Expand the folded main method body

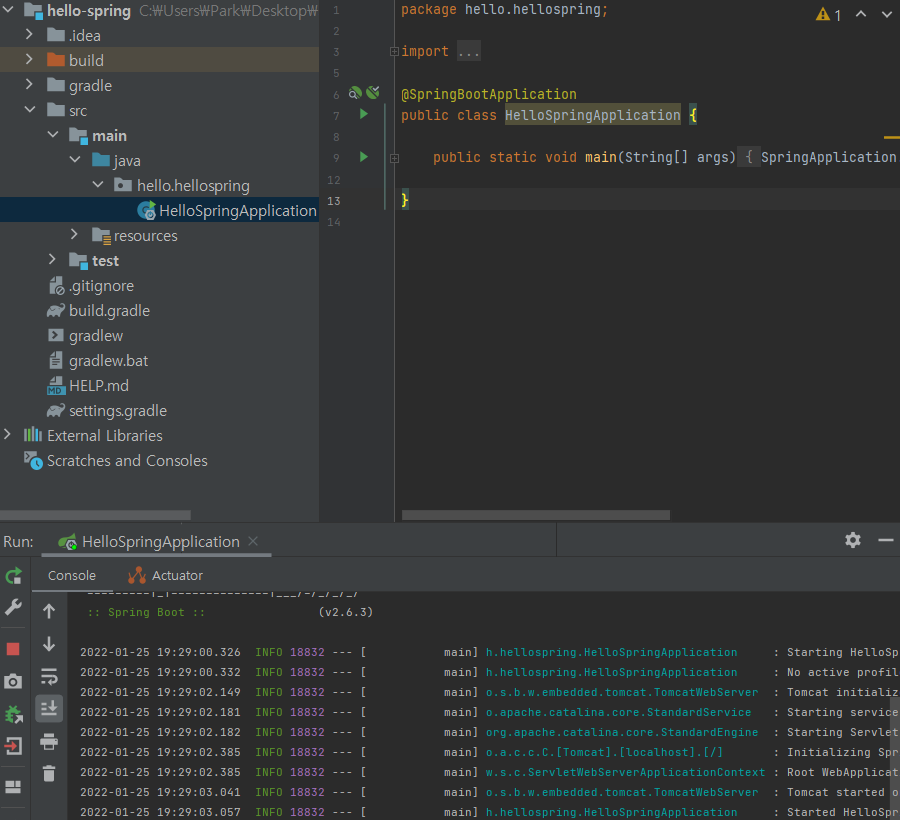394,158
